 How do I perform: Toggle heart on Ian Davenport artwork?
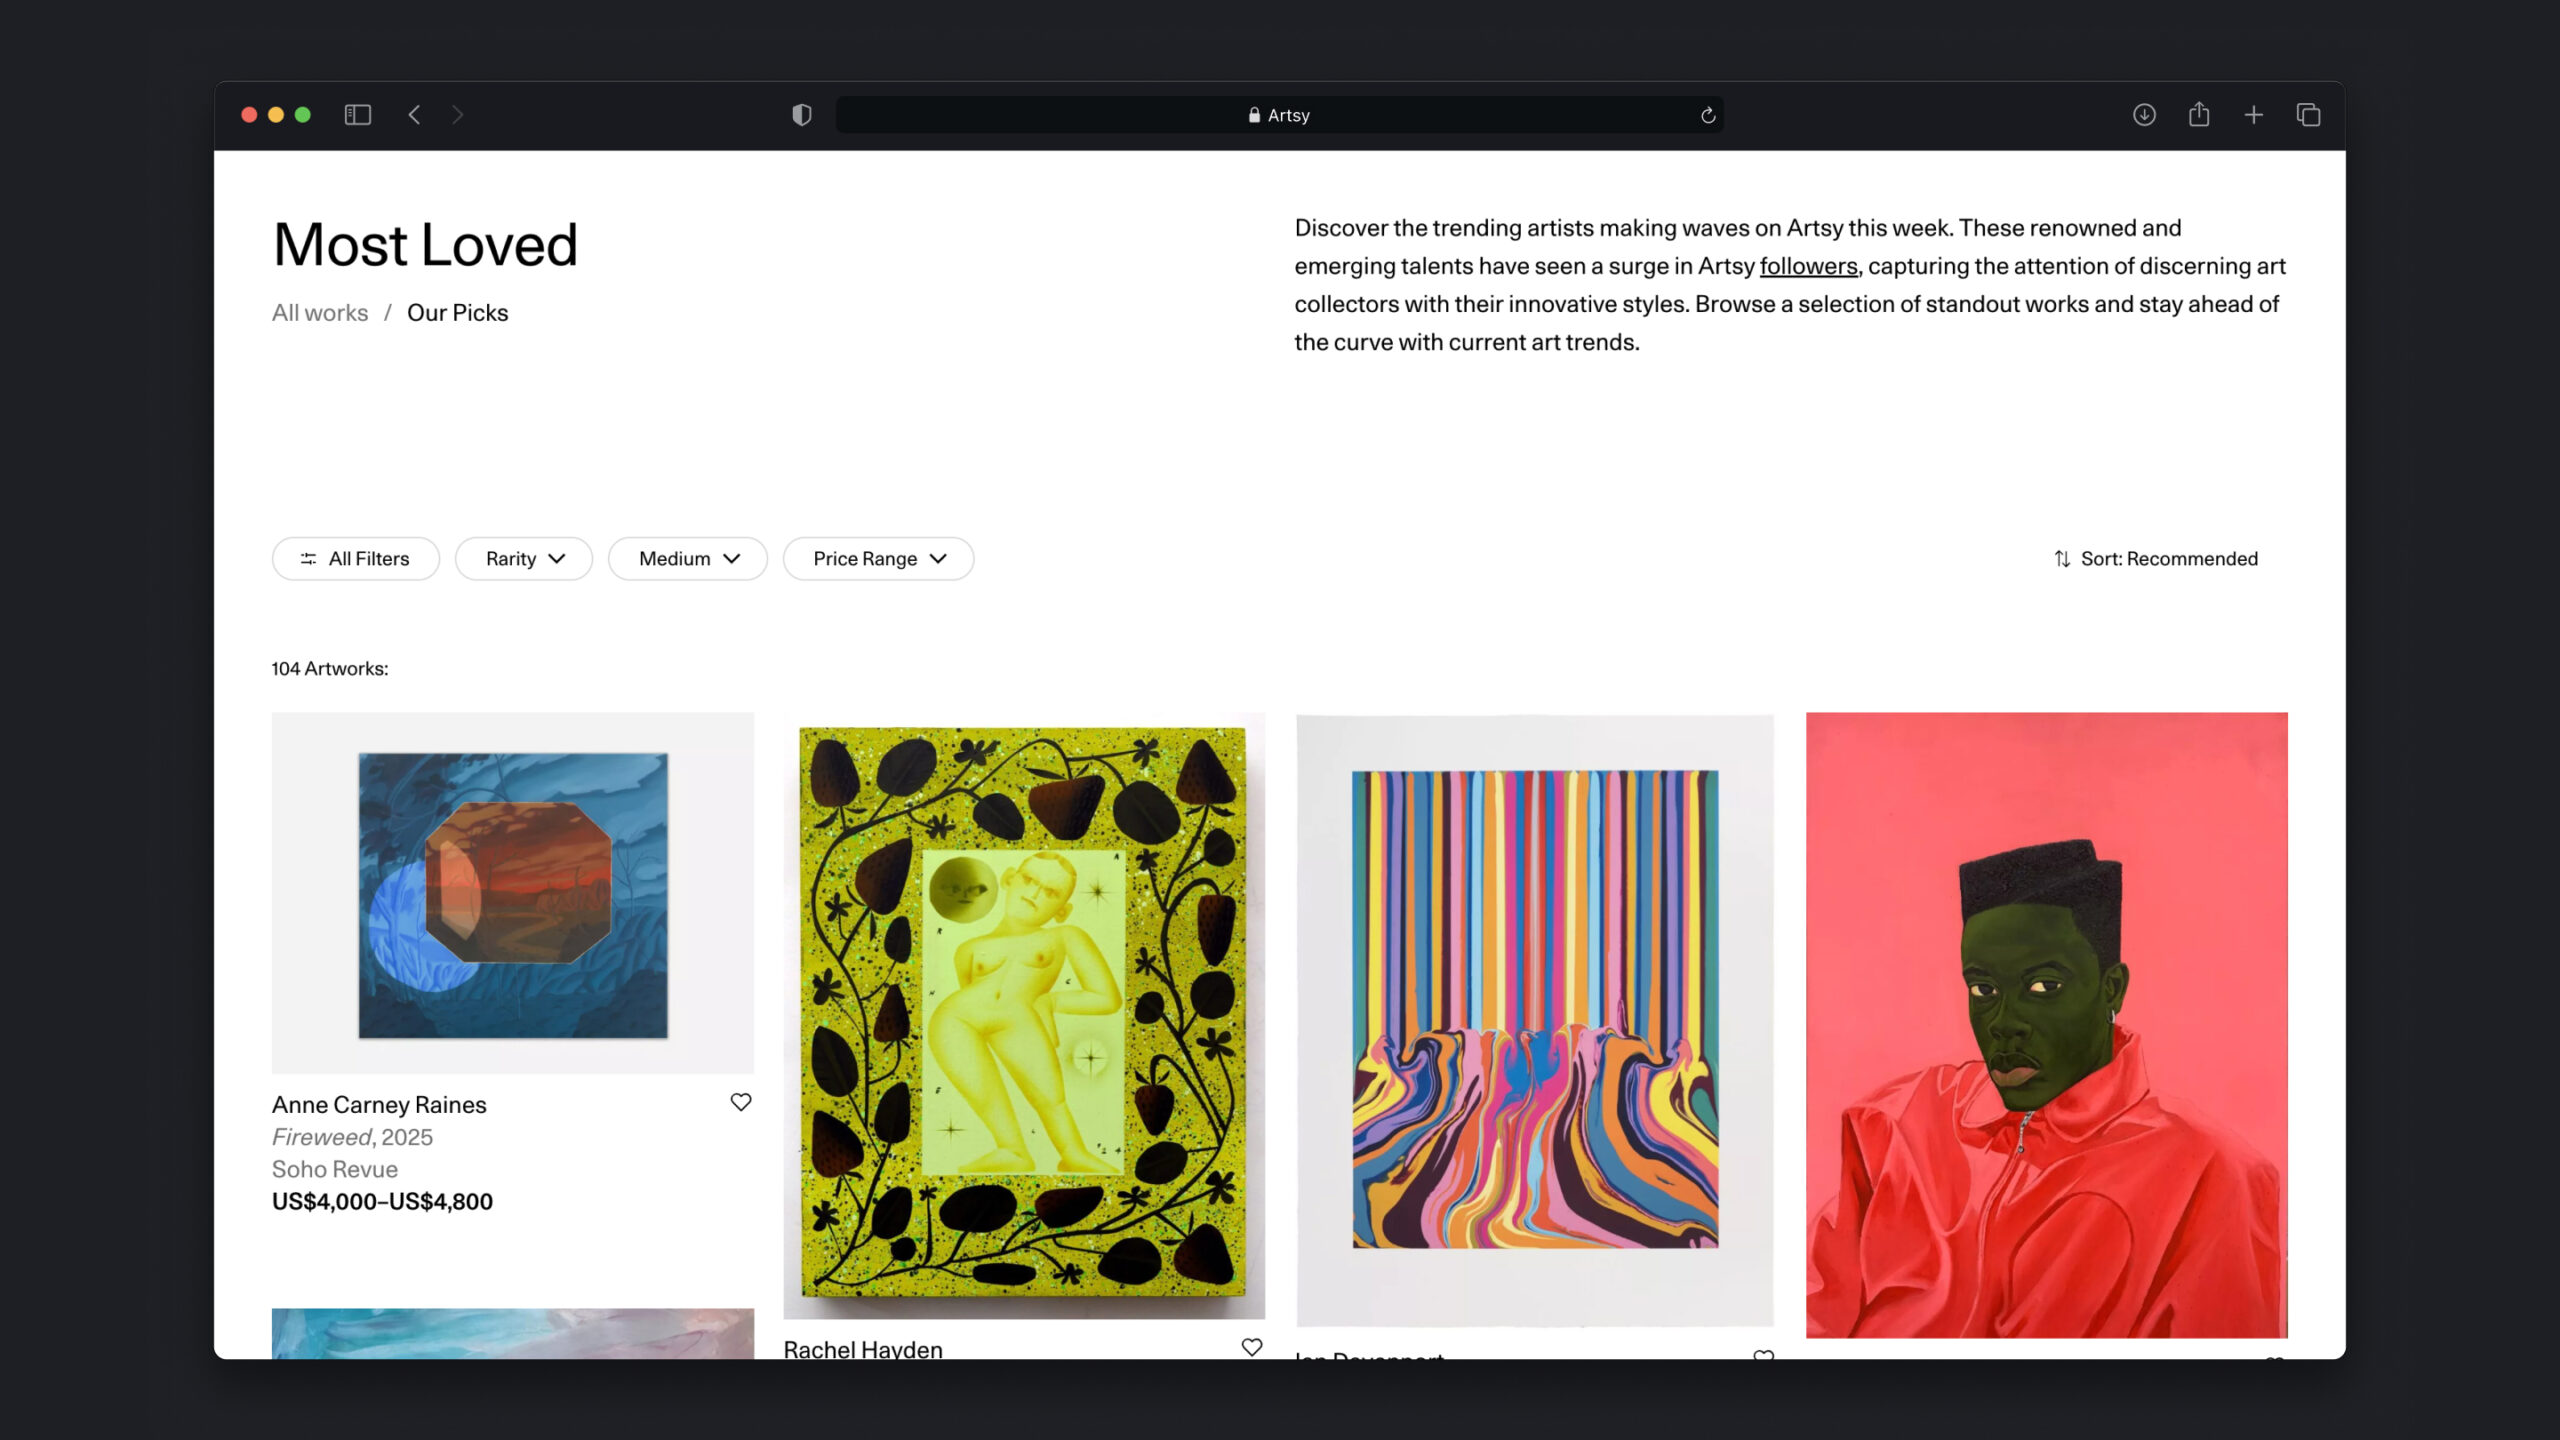coord(1763,1354)
